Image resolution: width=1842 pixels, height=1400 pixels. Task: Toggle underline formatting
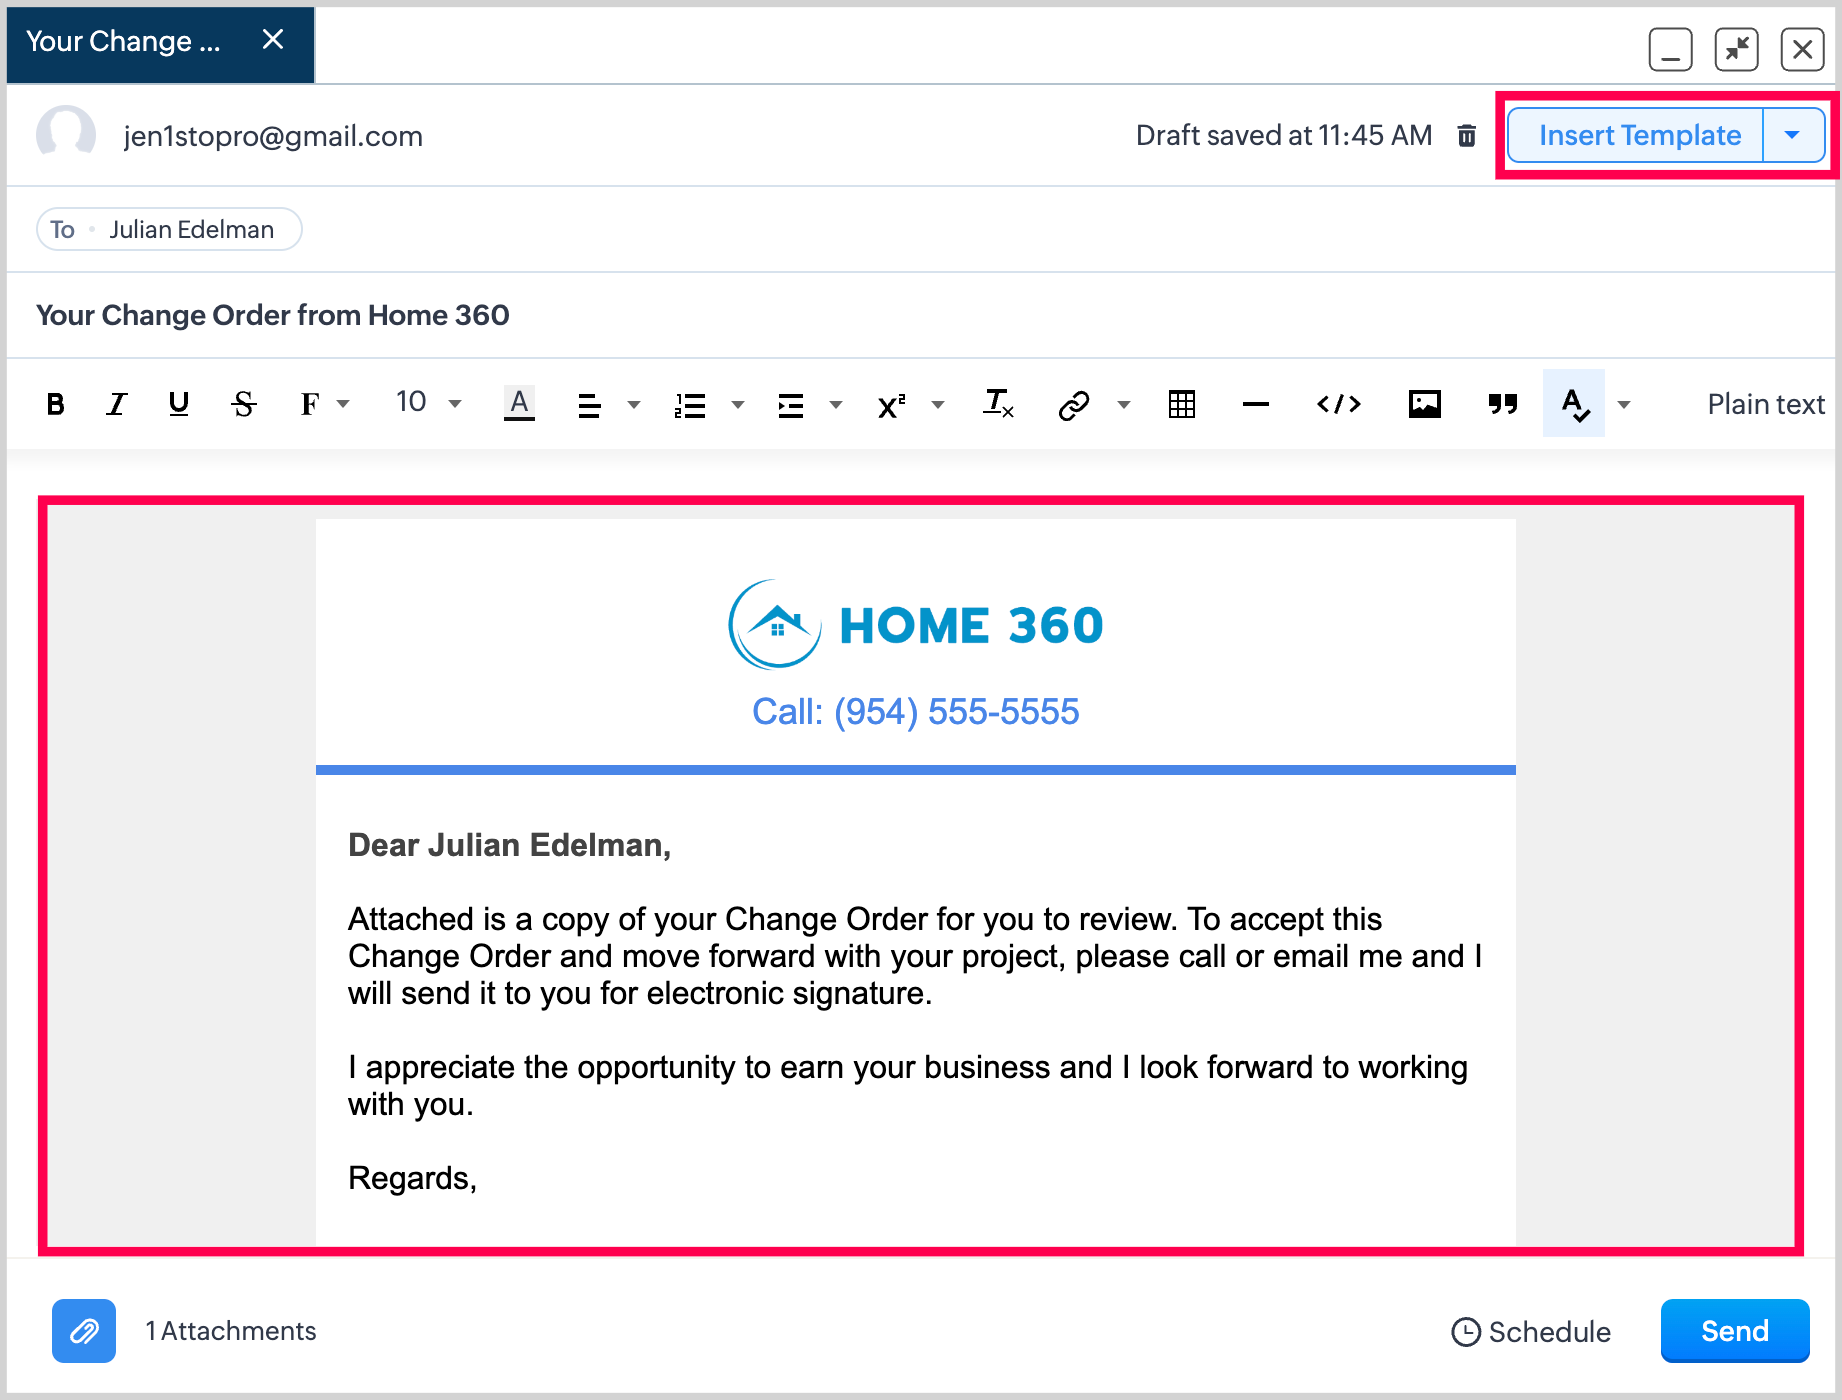179,404
